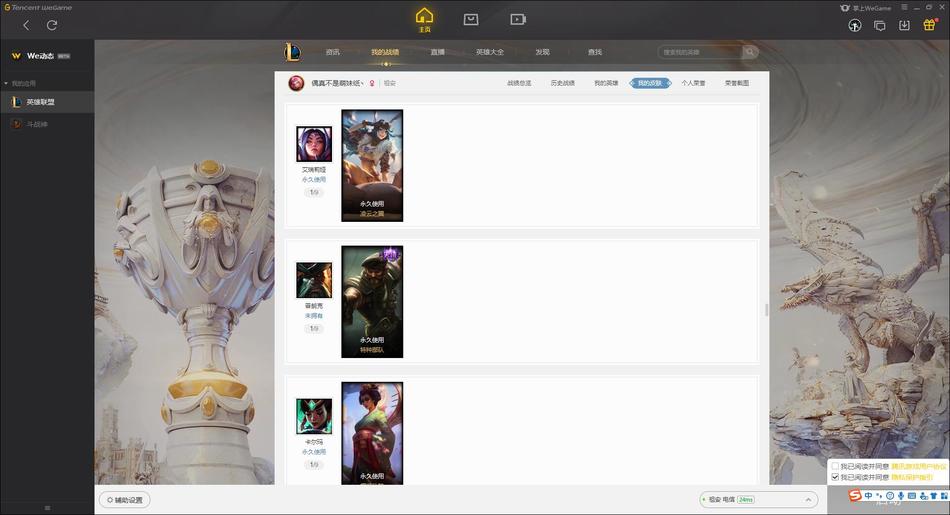Open the 我的战绩 nav tab

[x=385, y=52]
